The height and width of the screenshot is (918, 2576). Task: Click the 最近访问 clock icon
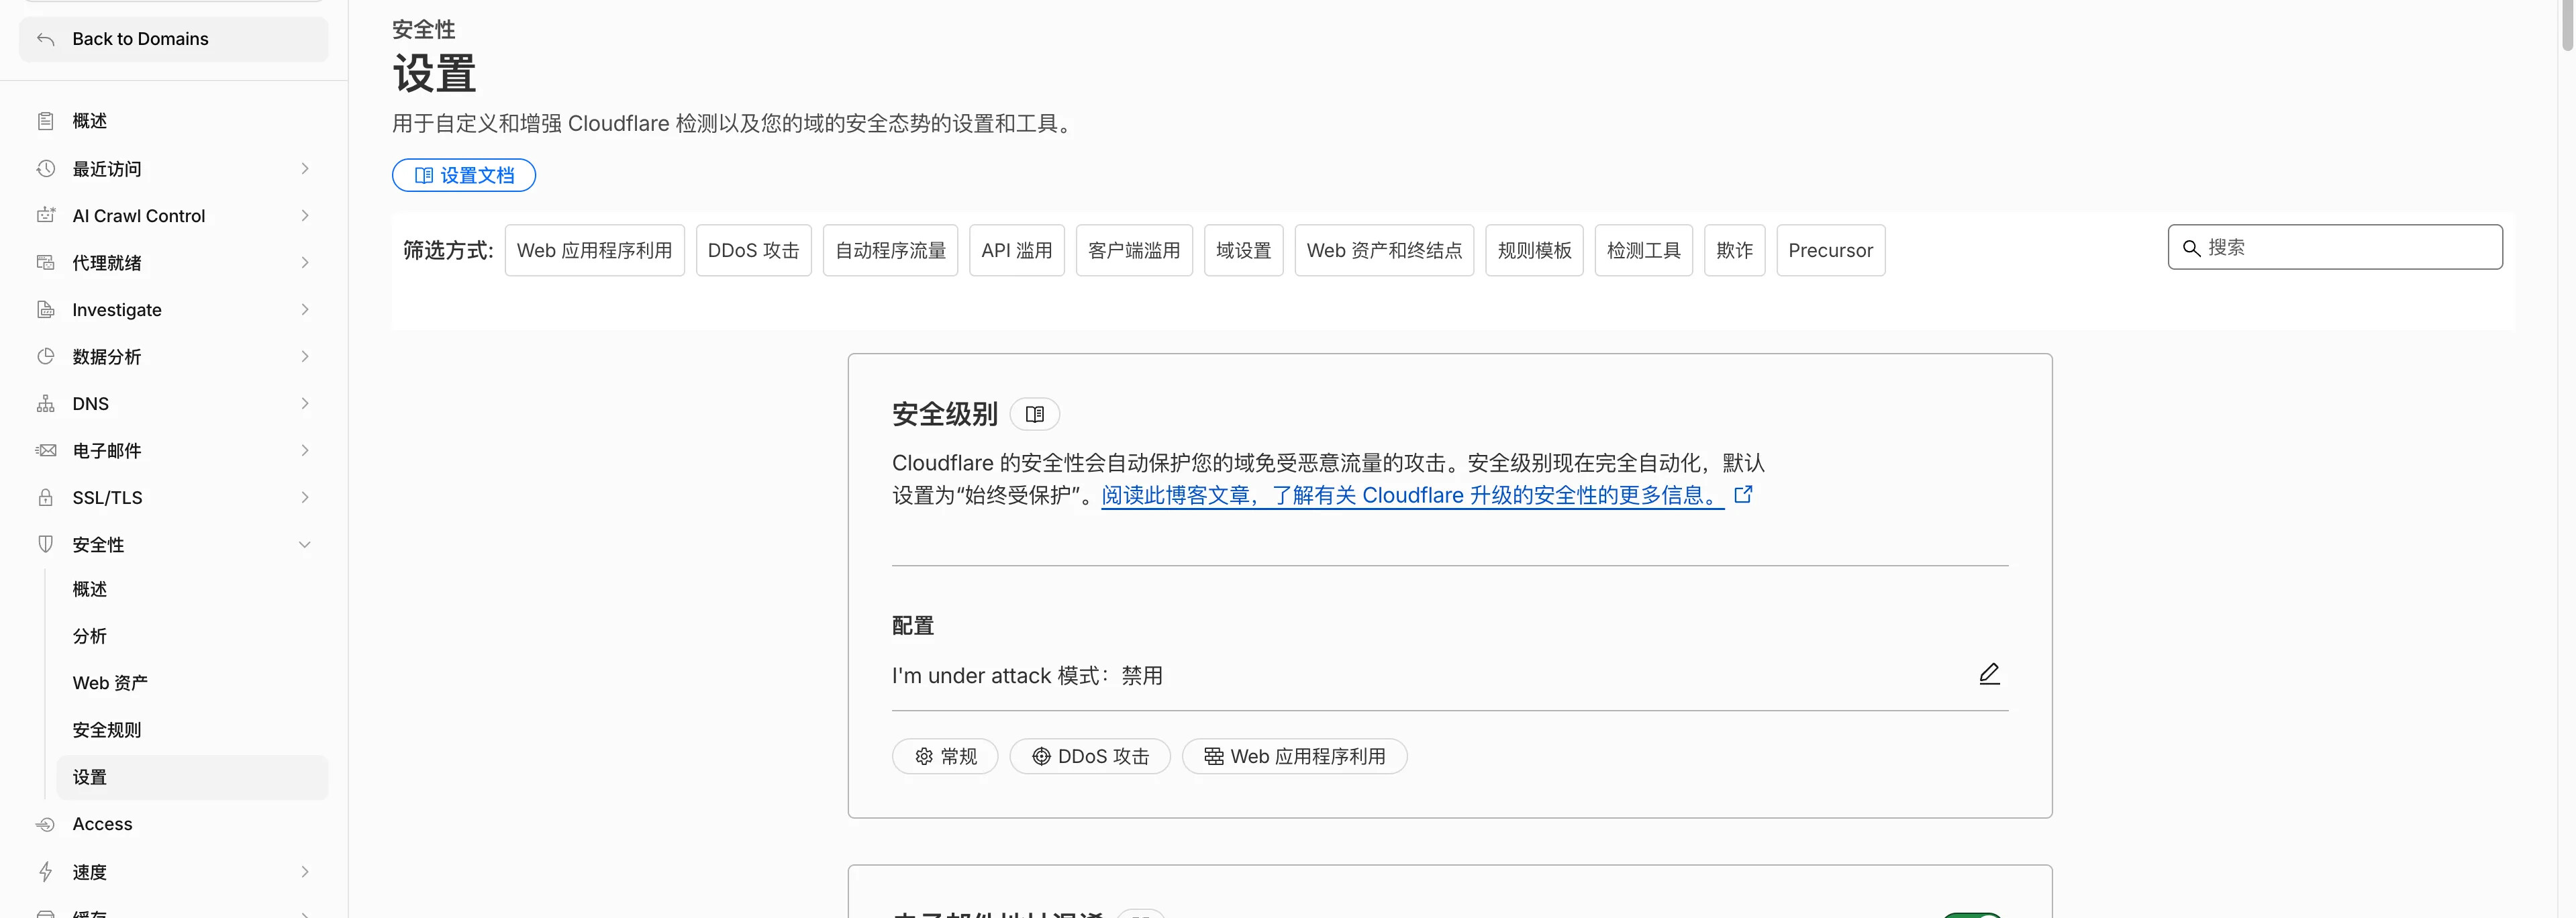pos(45,168)
